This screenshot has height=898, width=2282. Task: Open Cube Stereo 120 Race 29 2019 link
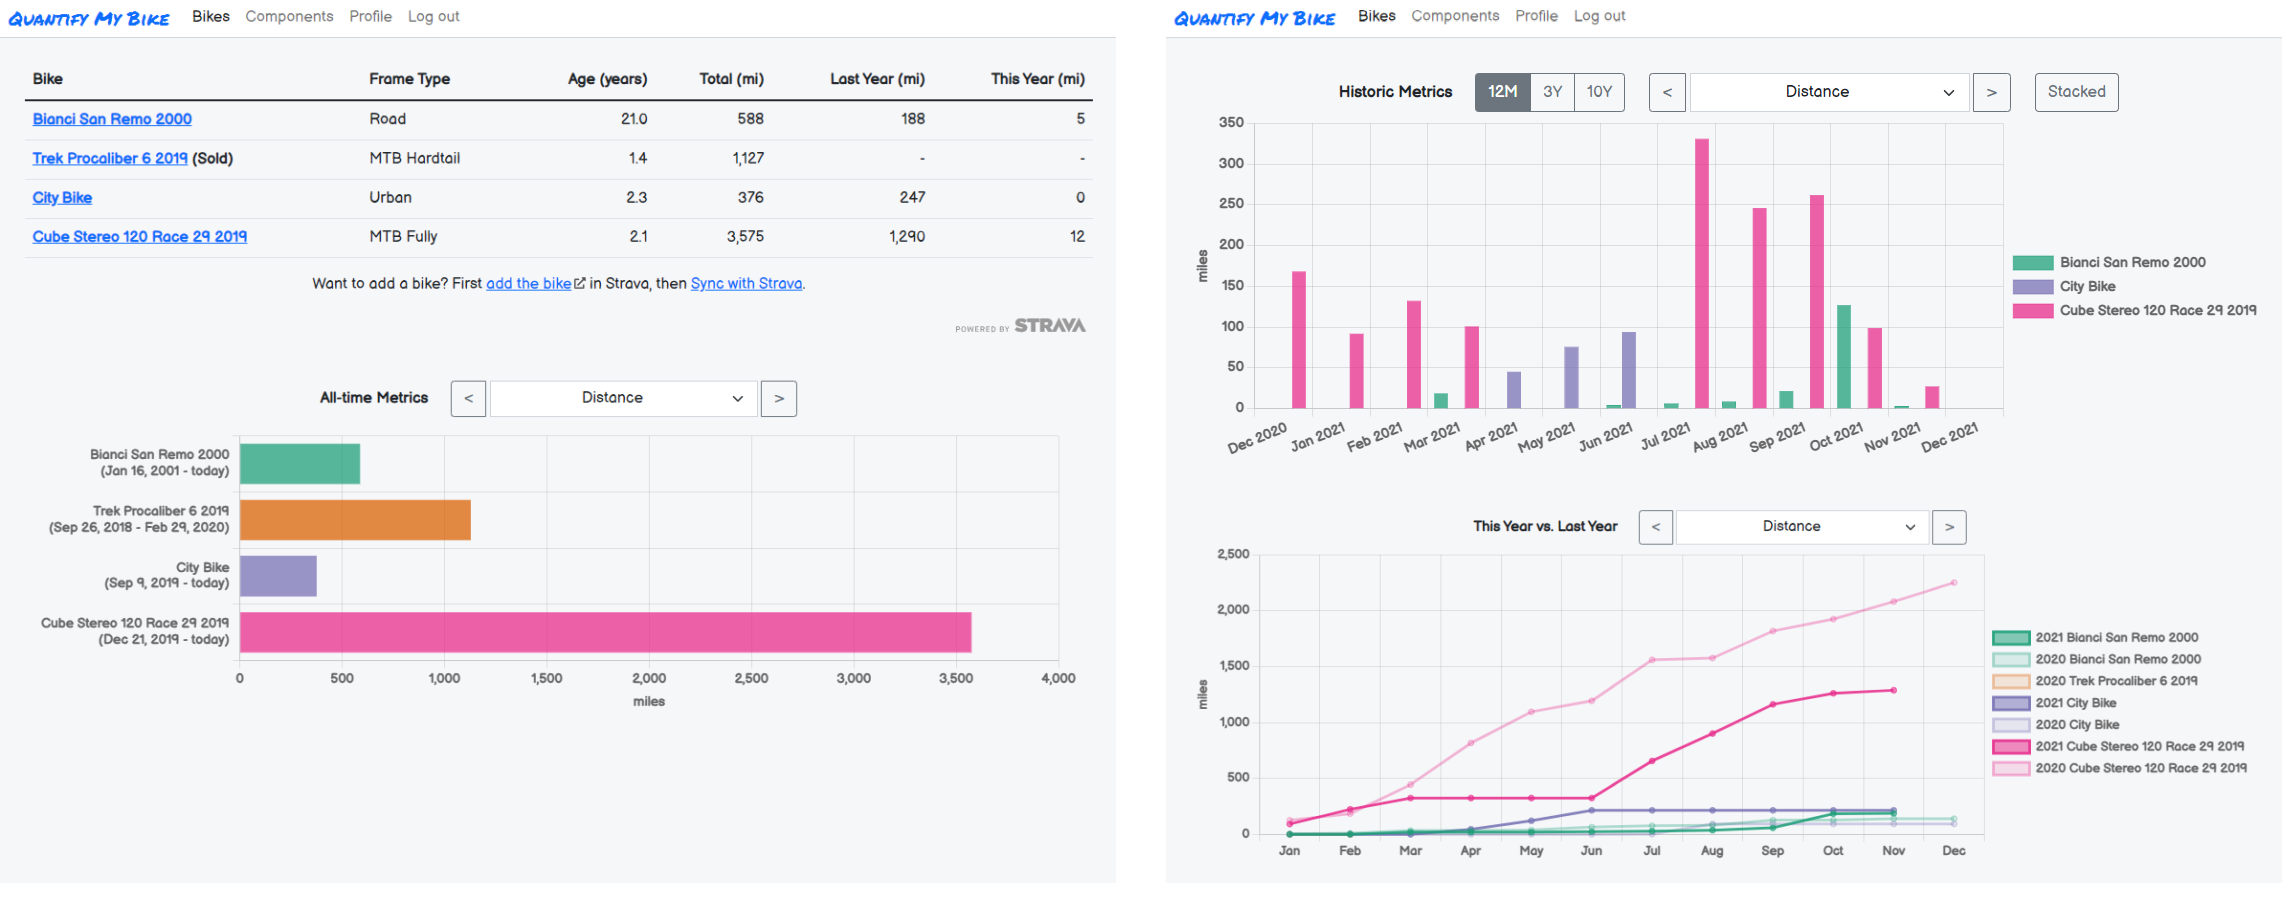point(140,236)
